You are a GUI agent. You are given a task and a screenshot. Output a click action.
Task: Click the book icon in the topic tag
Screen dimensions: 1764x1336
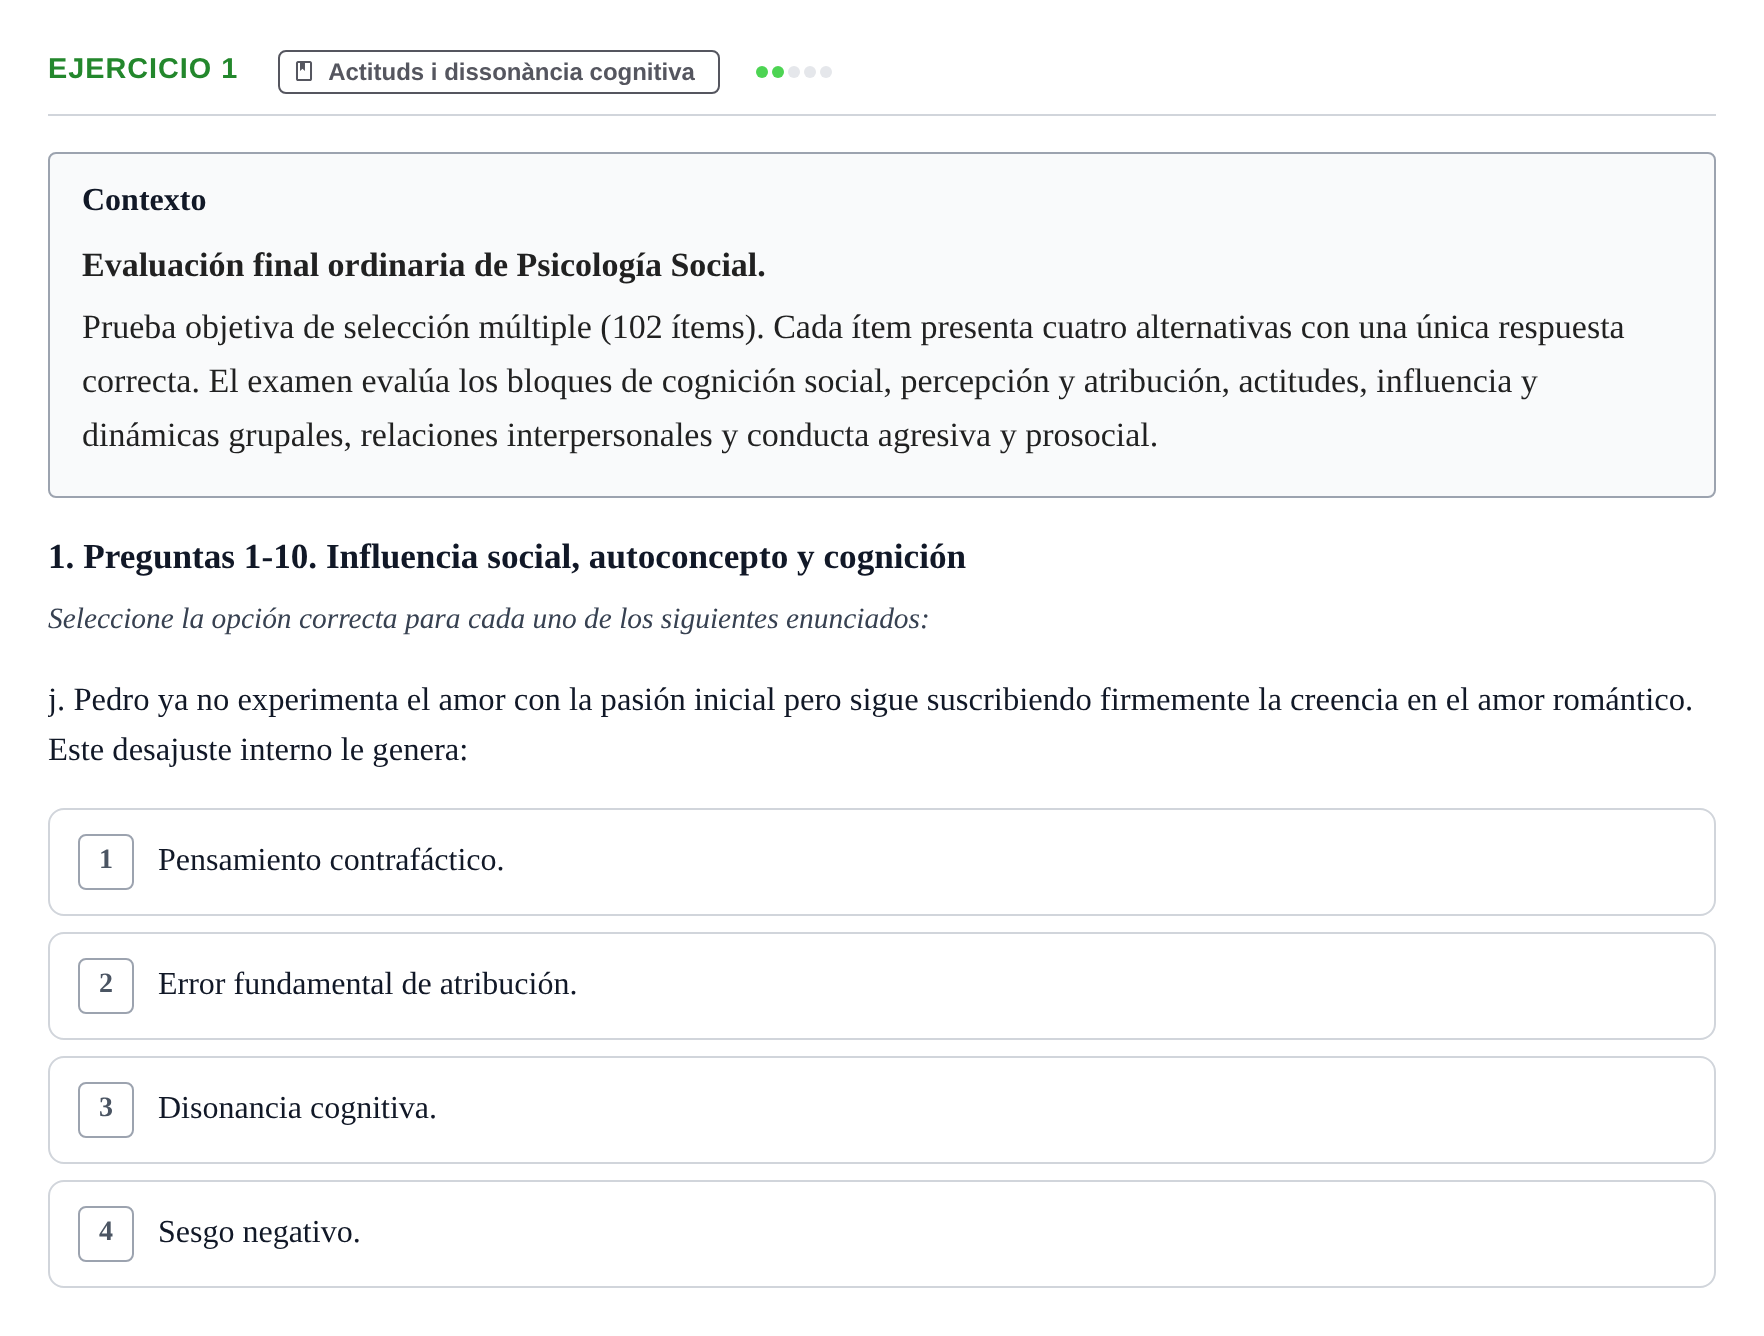coord(305,72)
